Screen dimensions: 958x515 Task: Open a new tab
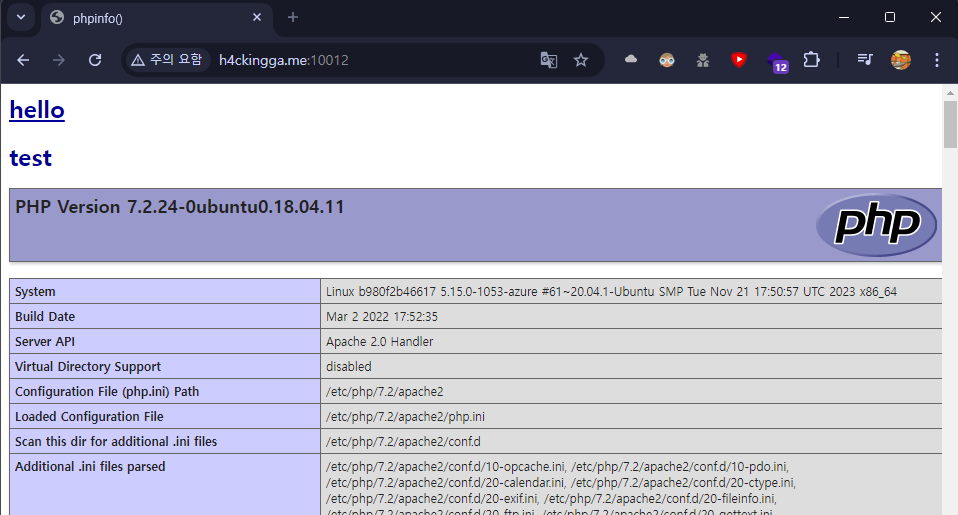293,17
